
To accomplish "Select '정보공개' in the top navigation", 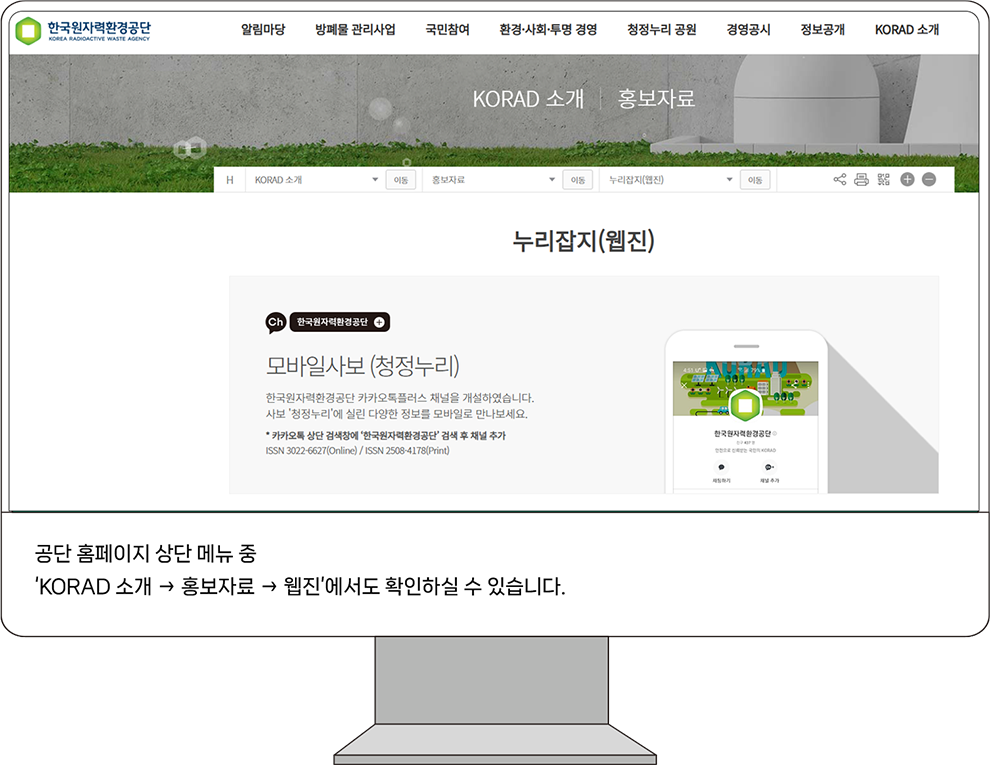I will [x=822, y=30].
